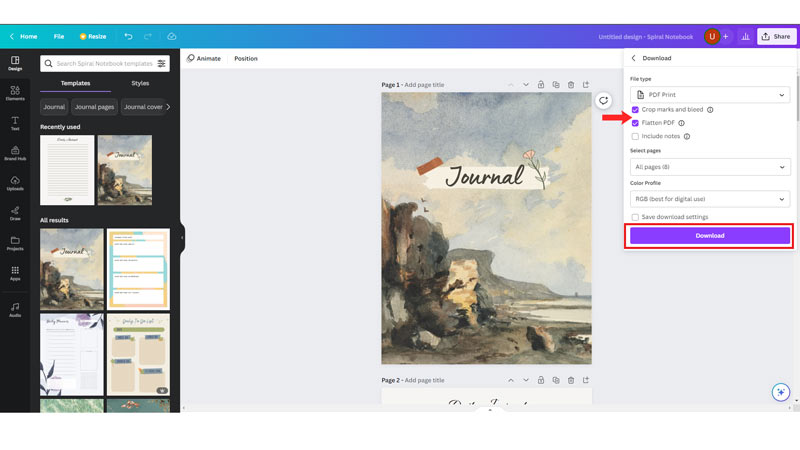
Task: Select the Journal title on canvas
Action: [484, 176]
